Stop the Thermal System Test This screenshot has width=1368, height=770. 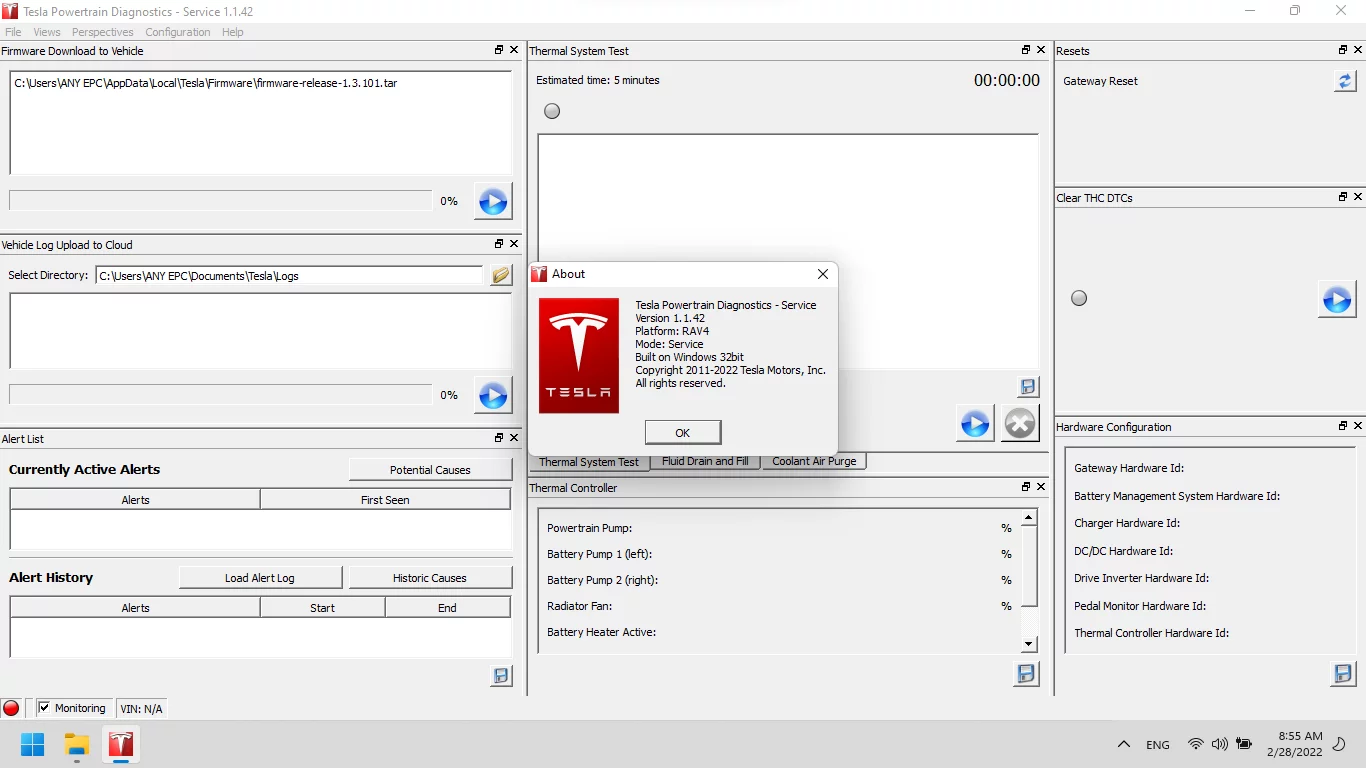tap(1020, 423)
